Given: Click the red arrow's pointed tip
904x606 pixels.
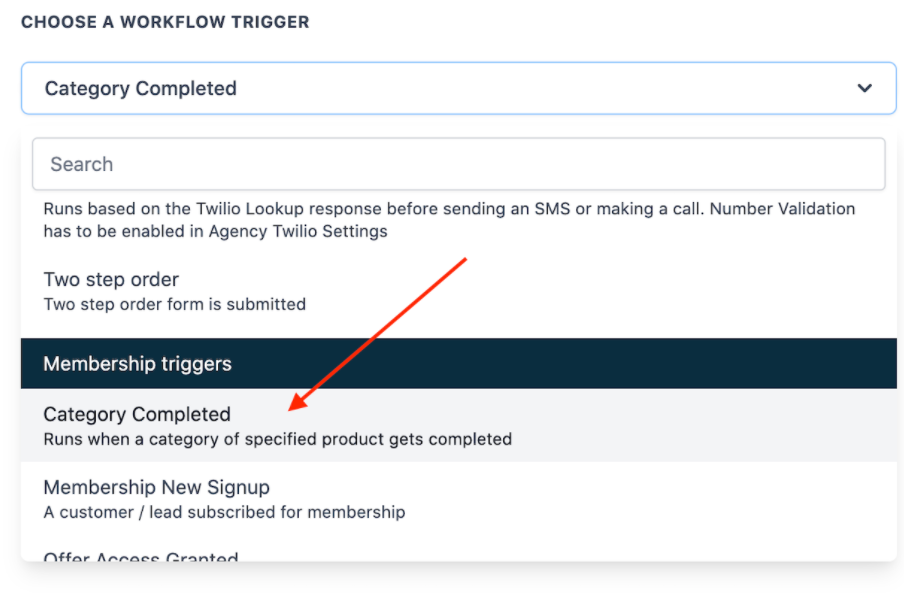Looking at the screenshot, I should (290, 408).
